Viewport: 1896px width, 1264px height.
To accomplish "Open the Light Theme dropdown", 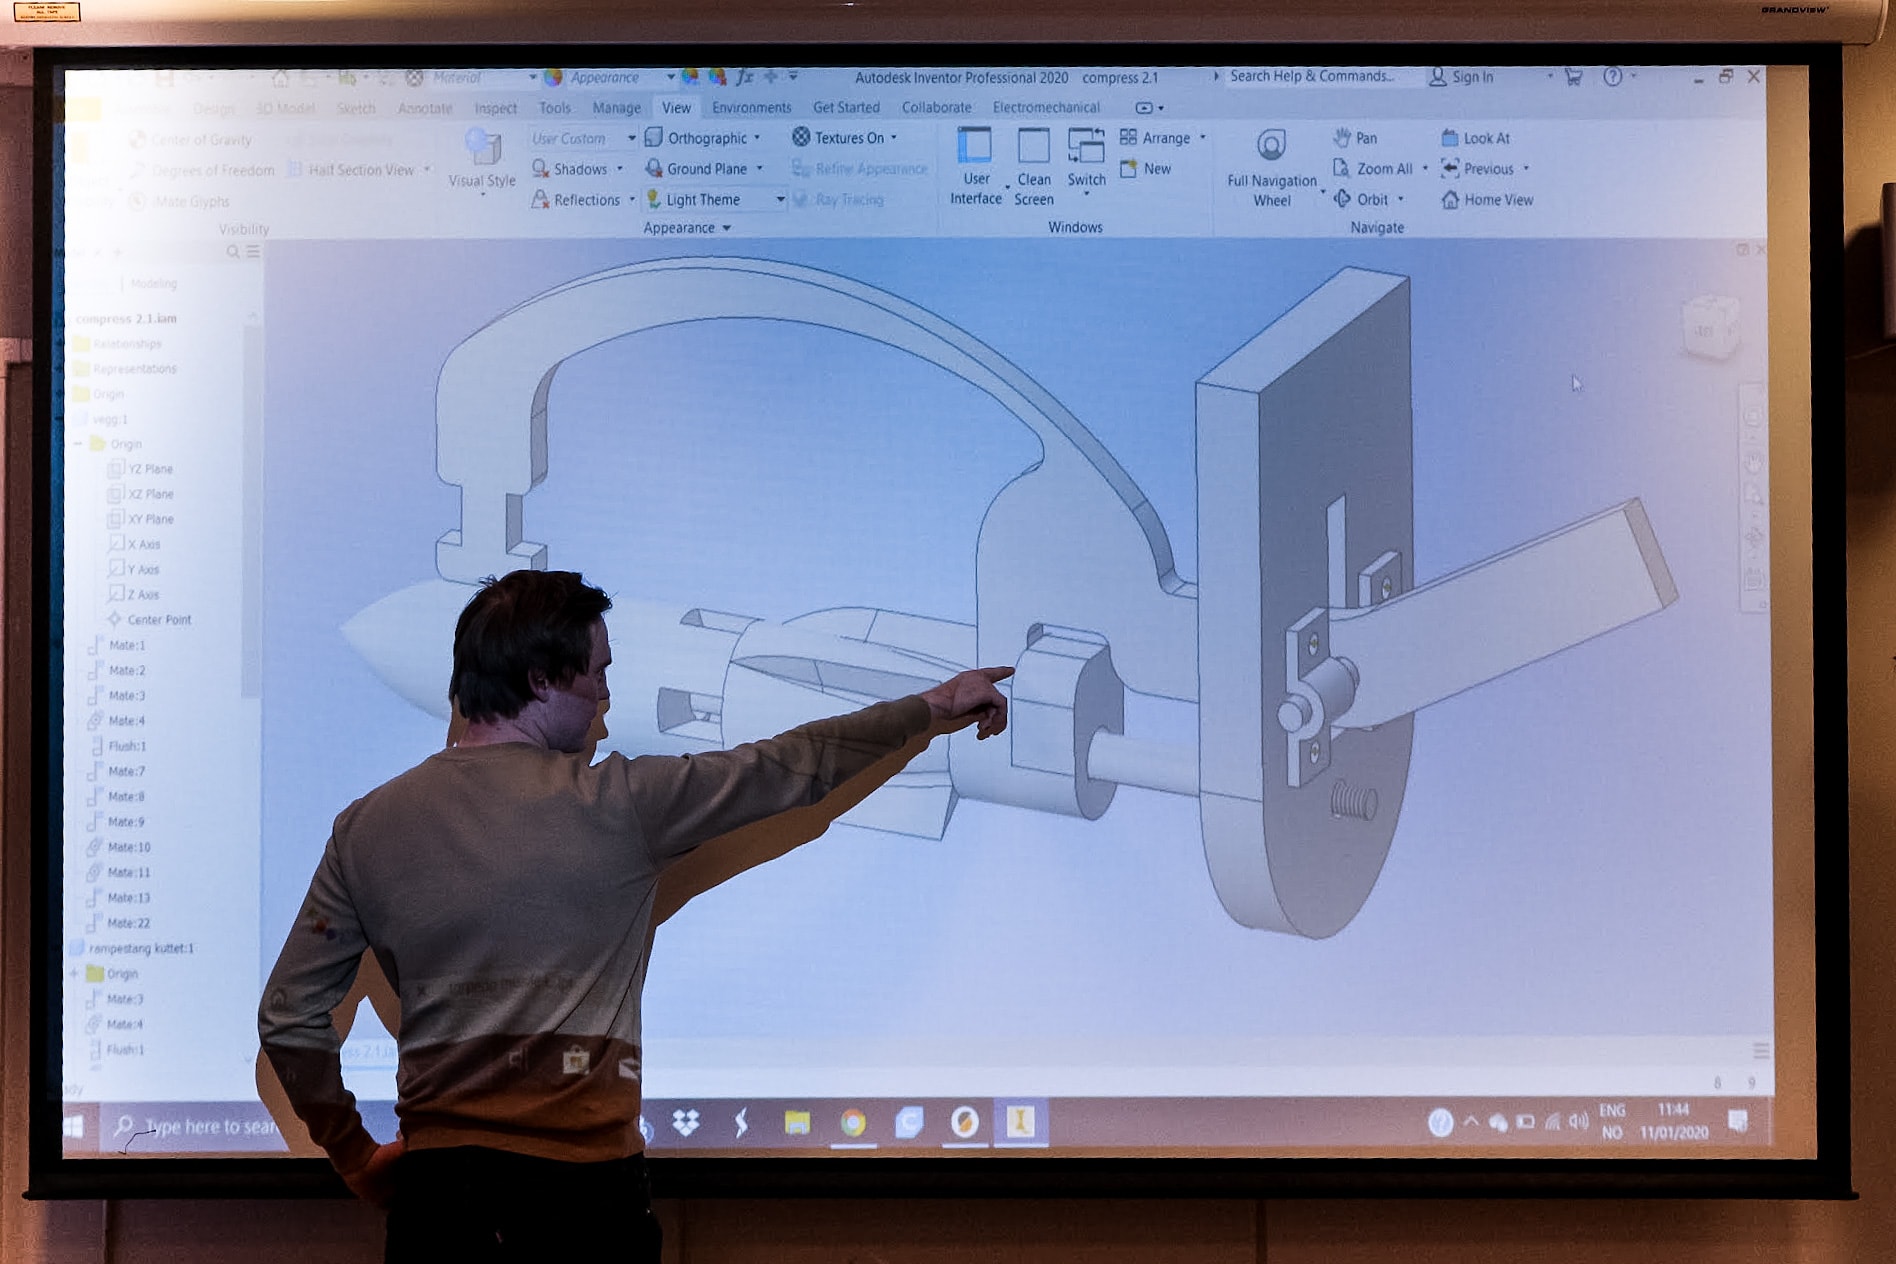I will (x=780, y=200).
